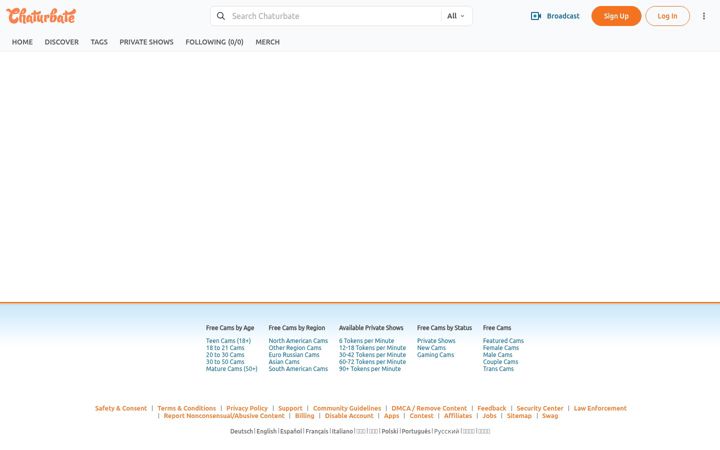Open the Support footer link
This screenshot has width=720, height=450.
click(290, 408)
